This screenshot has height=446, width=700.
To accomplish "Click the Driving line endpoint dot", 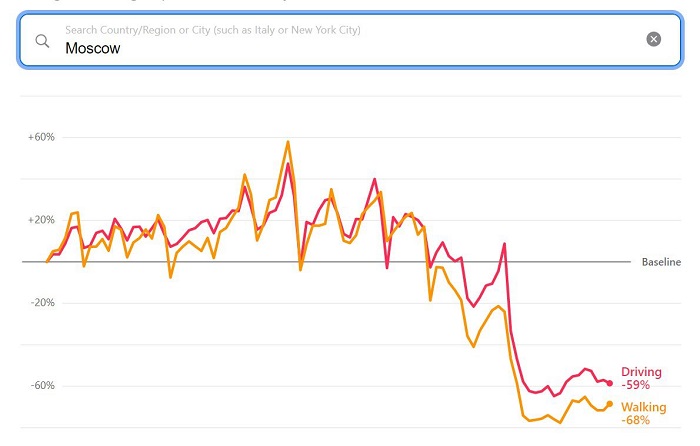I will [x=610, y=383].
